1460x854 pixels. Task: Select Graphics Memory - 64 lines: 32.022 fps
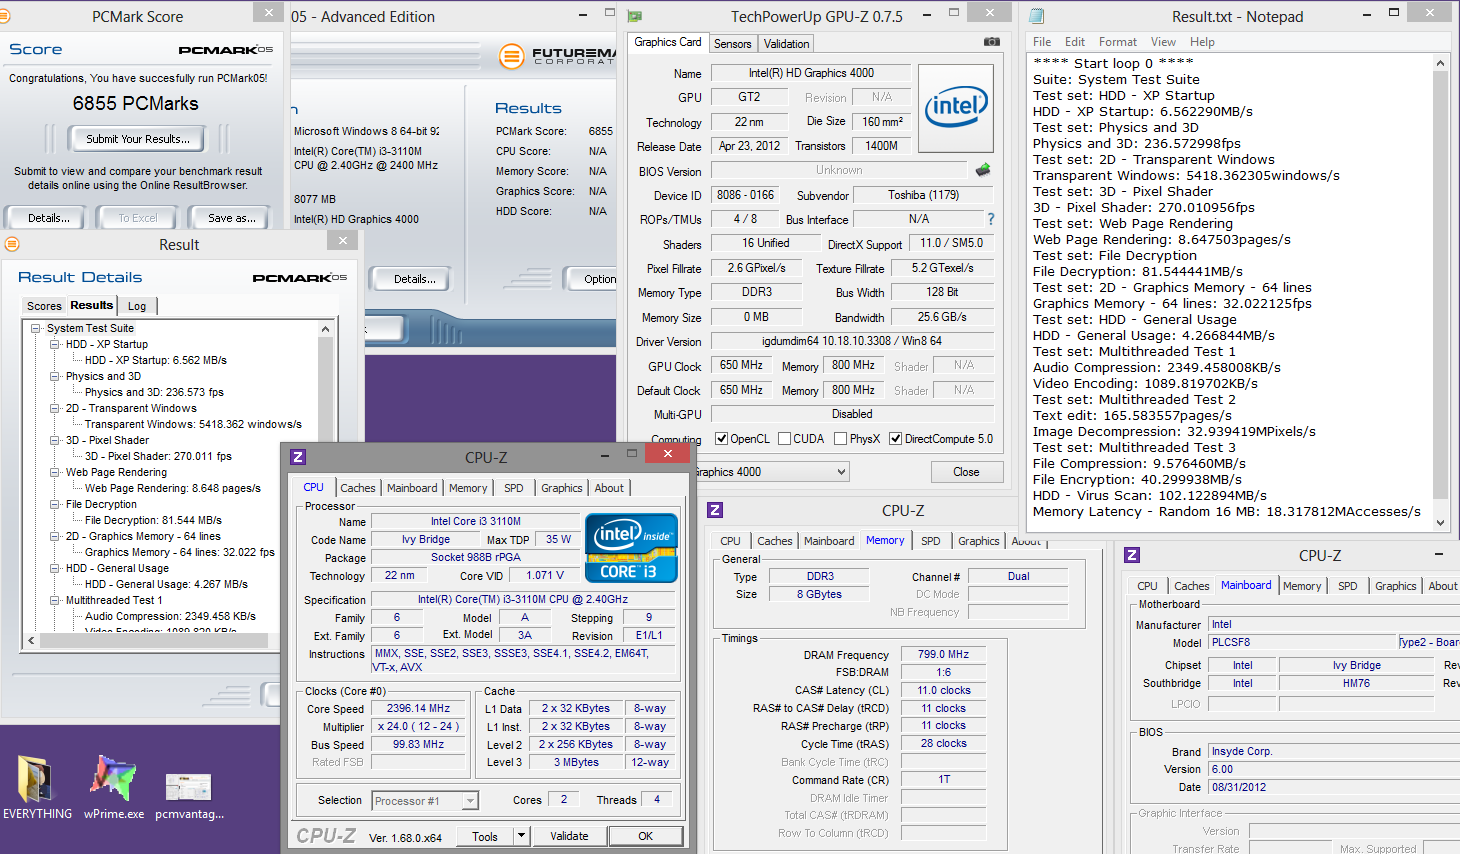coord(179,552)
